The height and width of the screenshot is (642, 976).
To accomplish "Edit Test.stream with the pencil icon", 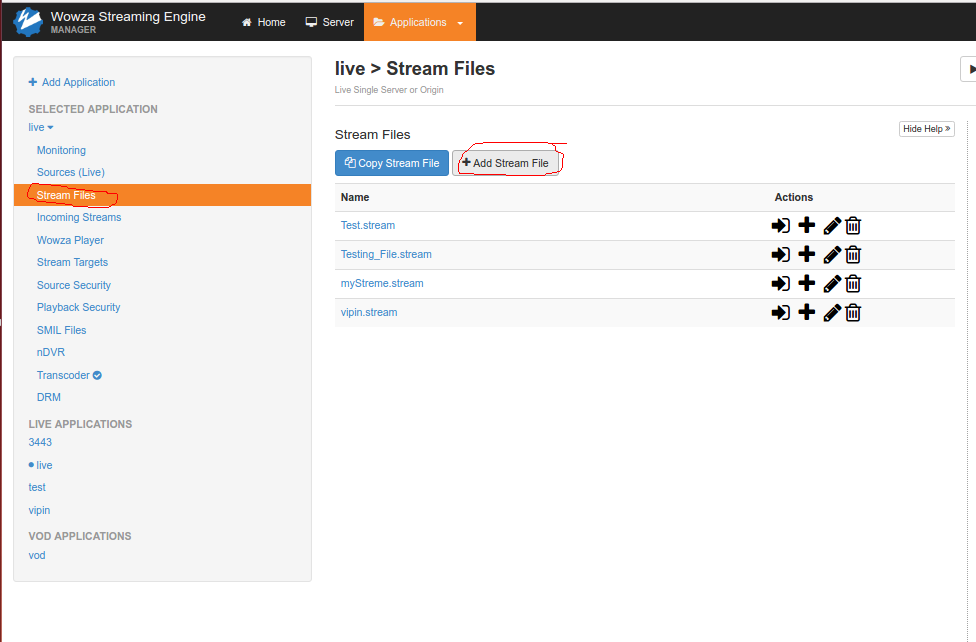I will point(832,225).
